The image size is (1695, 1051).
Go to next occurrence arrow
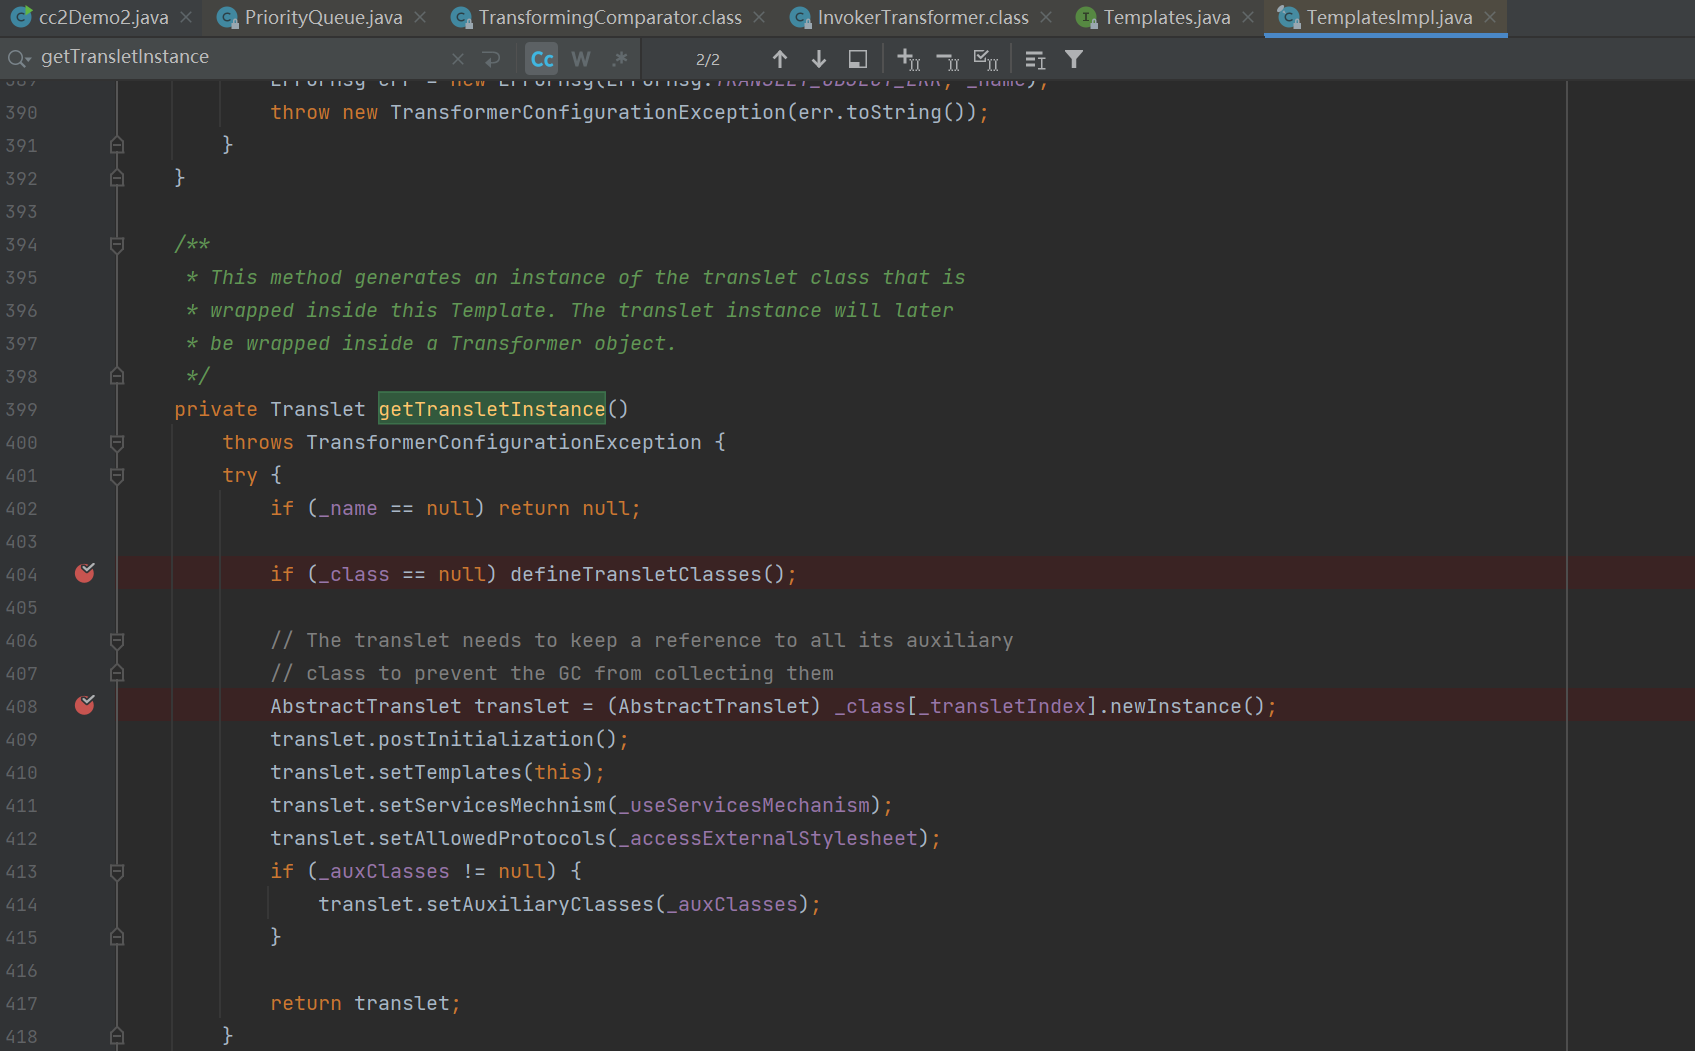tap(819, 59)
